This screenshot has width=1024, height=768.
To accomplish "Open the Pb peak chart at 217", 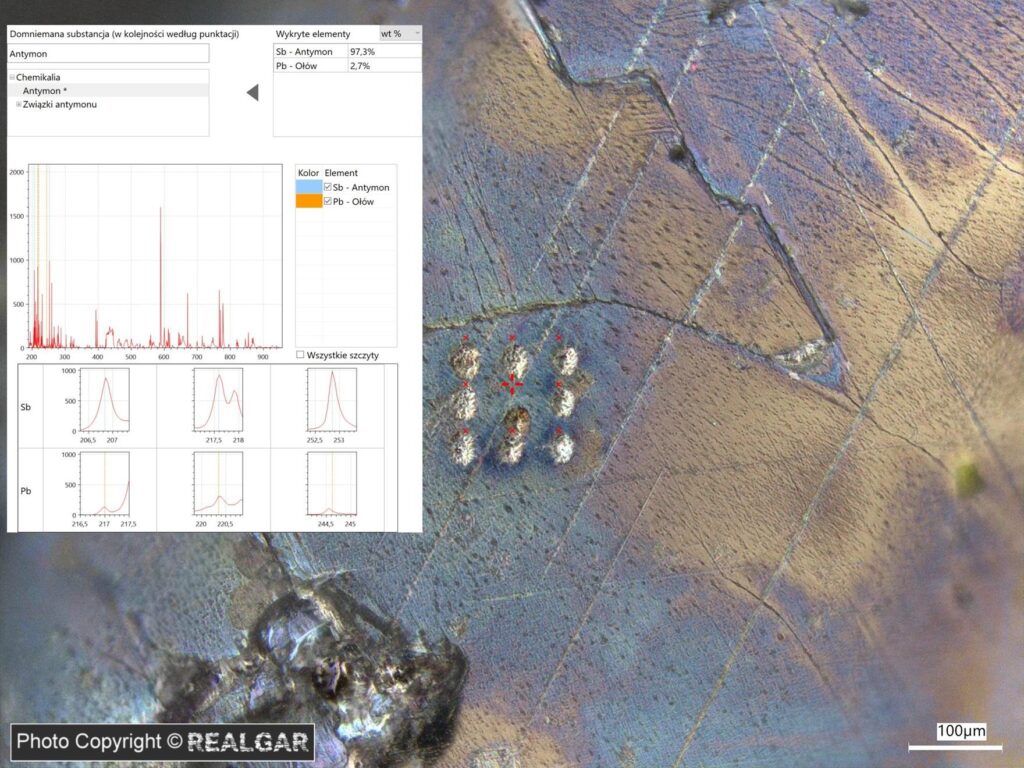I will pos(104,484).
